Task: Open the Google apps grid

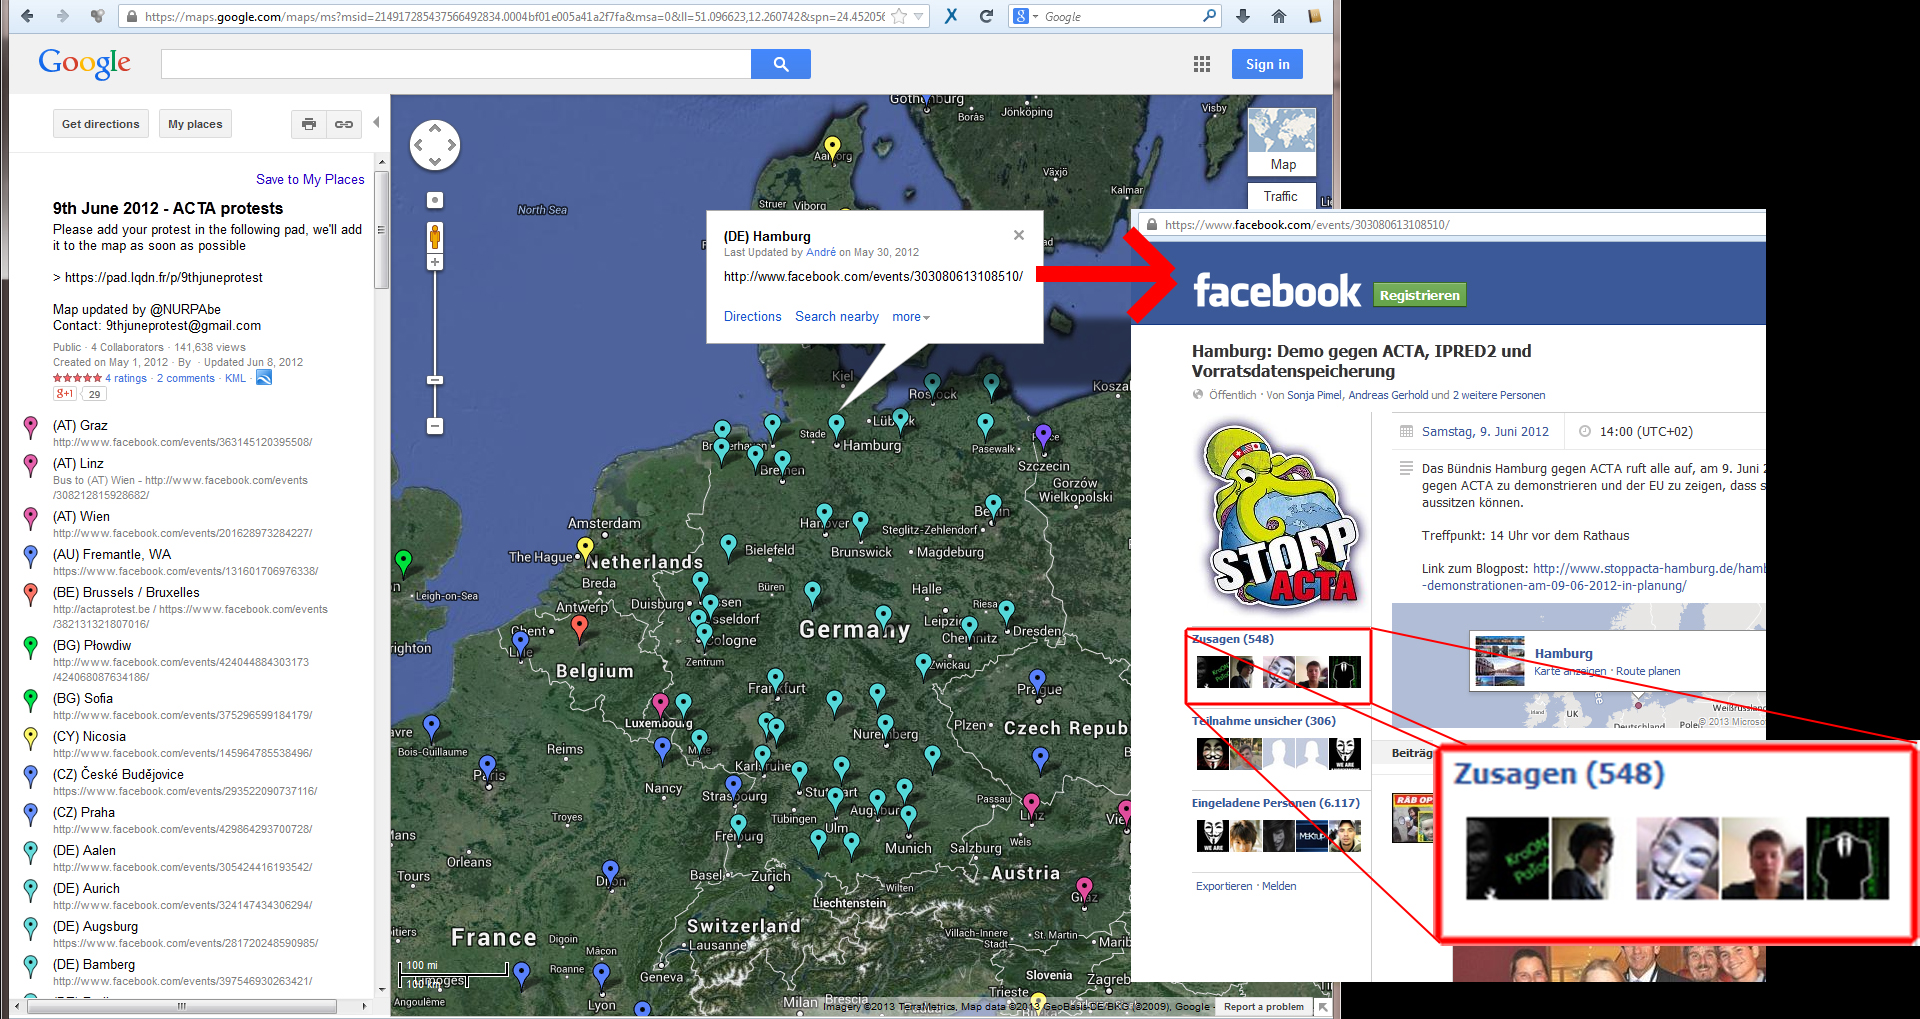Action: (x=1202, y=64)
